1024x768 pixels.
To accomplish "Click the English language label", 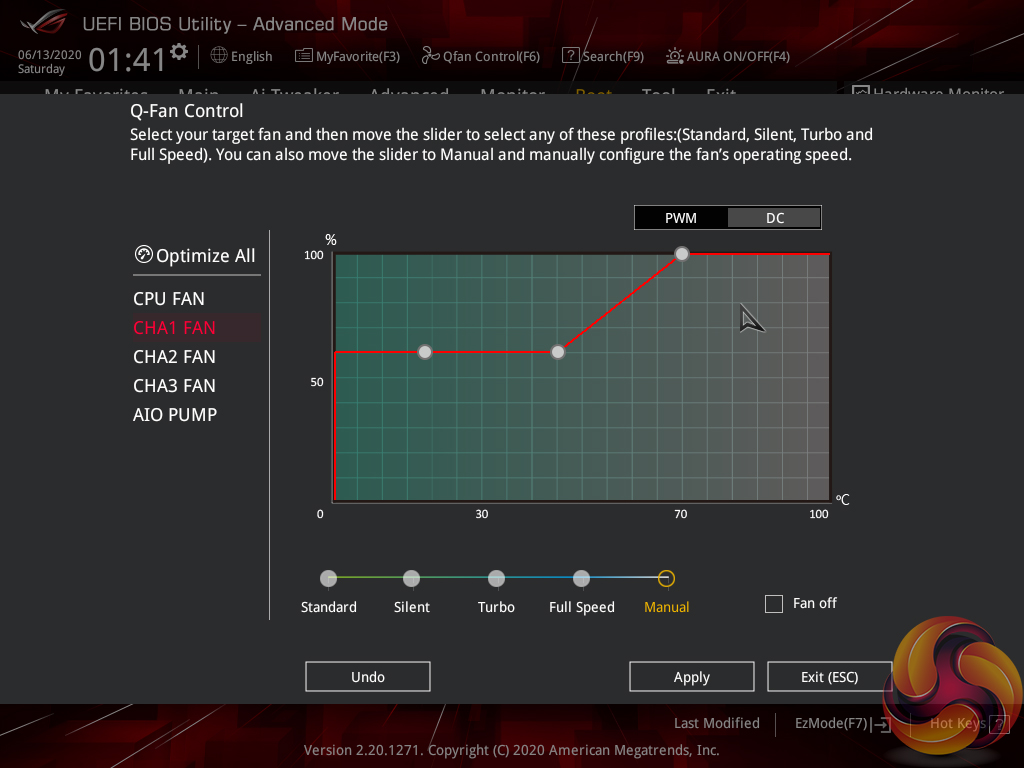I will coord(251,56).
